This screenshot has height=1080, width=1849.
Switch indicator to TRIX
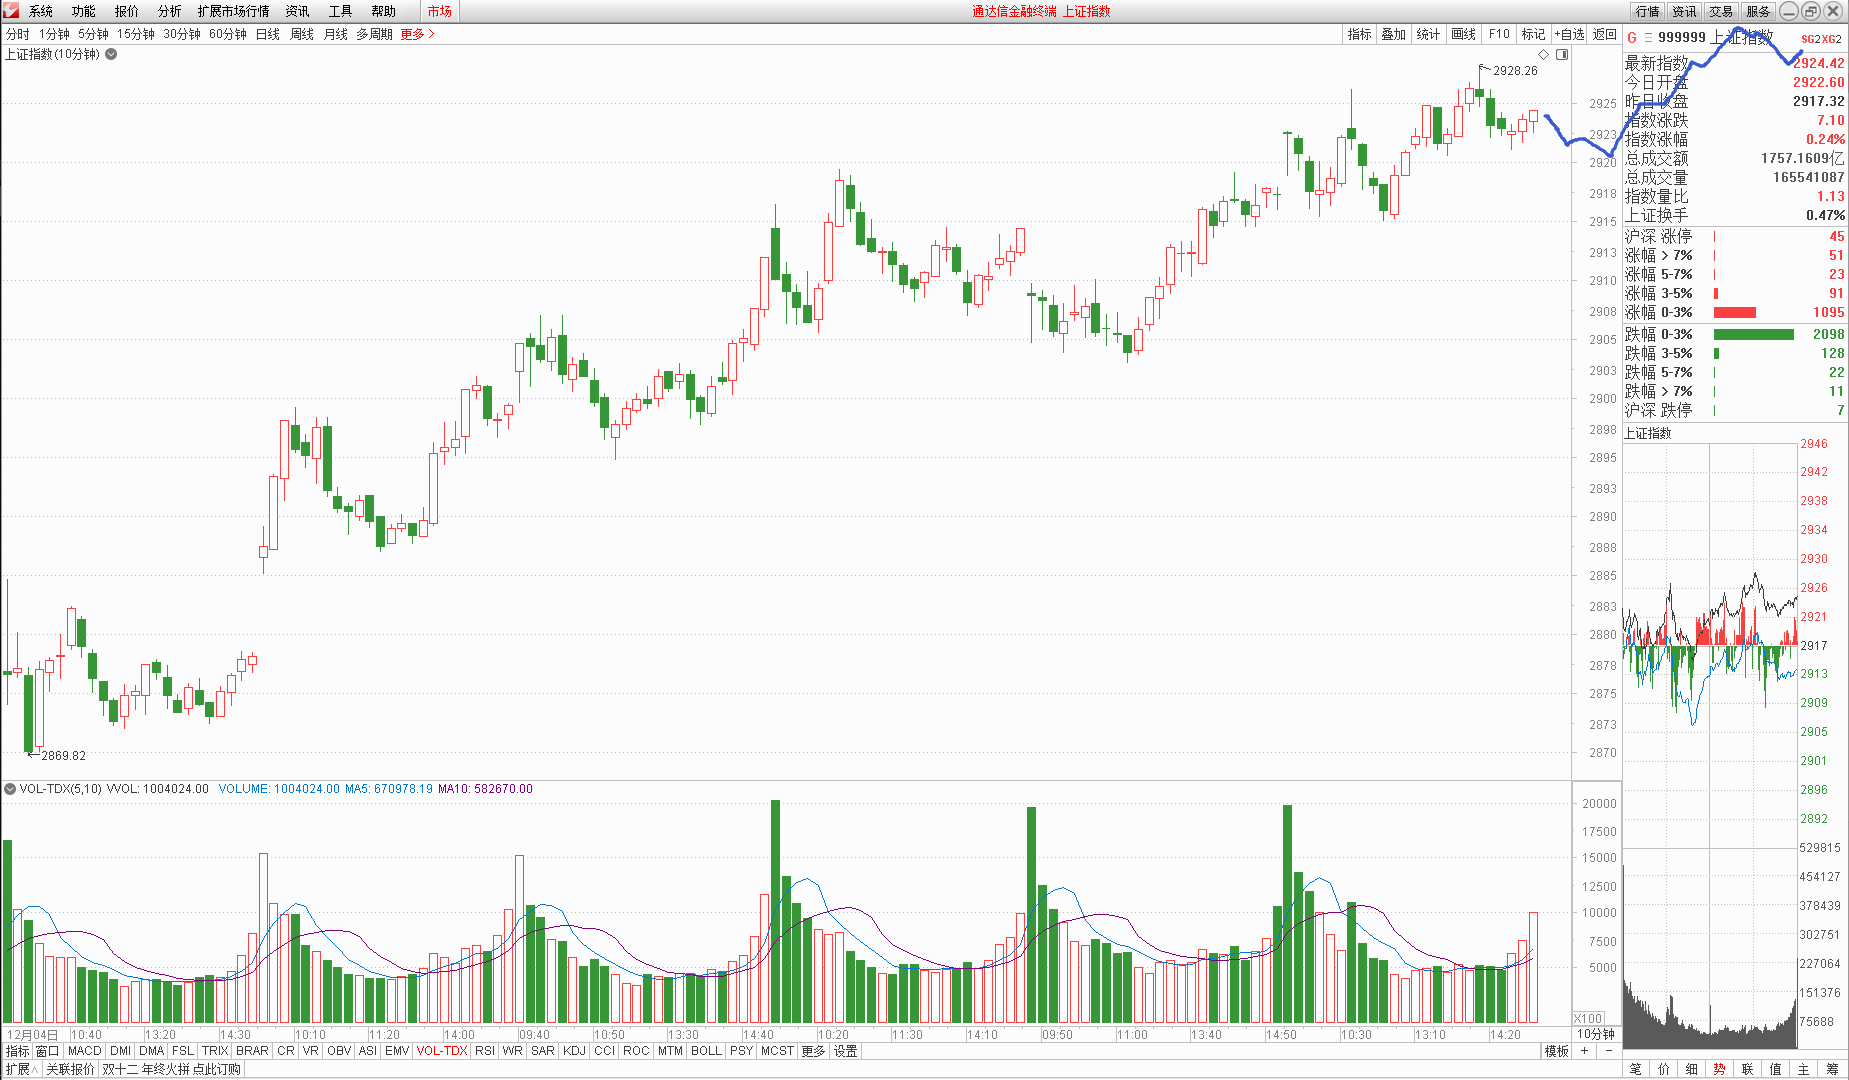click(x=215, y=1051)
